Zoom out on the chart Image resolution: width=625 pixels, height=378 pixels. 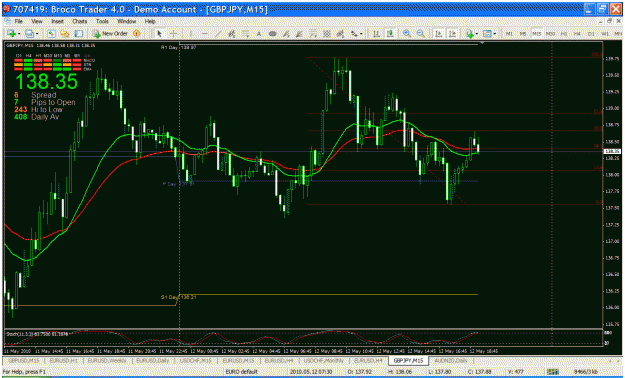[x=421, y=34]
